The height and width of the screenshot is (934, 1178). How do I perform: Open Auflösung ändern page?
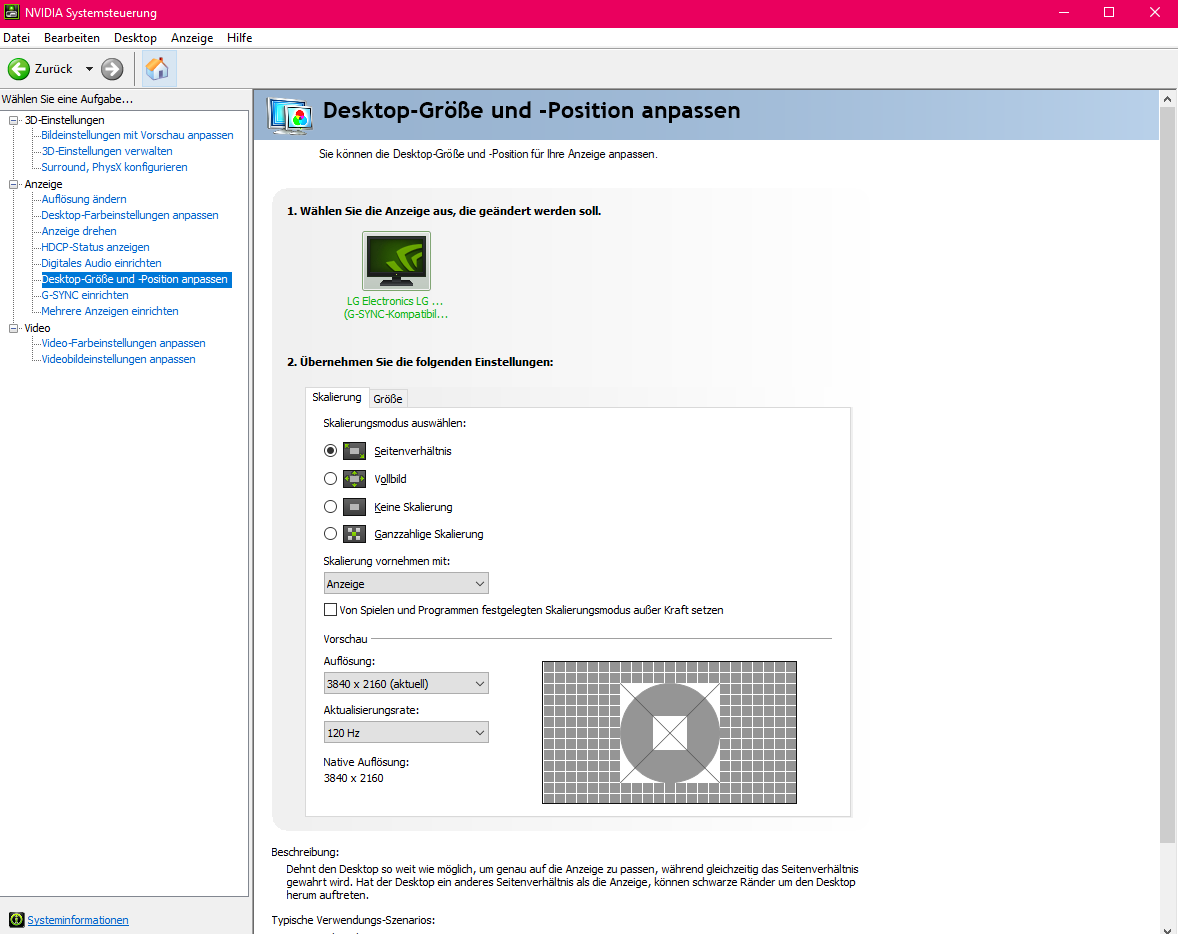[83, 199]
